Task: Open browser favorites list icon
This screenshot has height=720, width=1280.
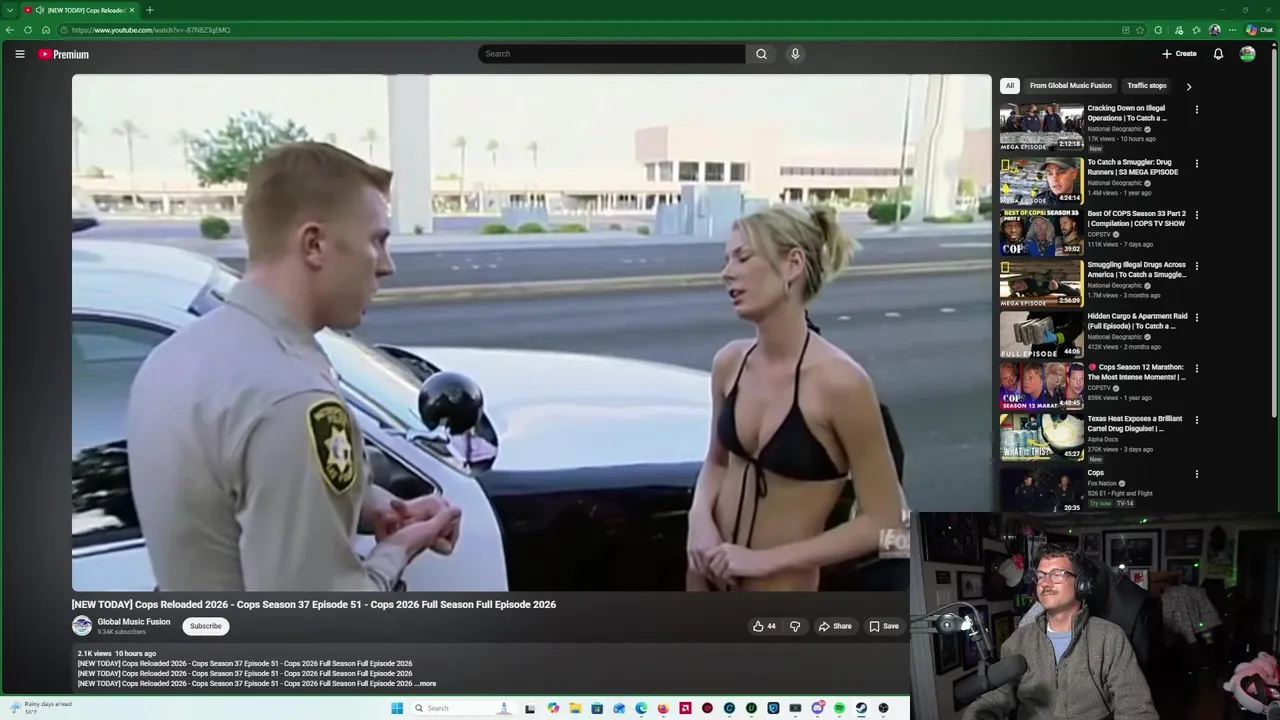Action: pyautogui.click(x=1196, y=30)
